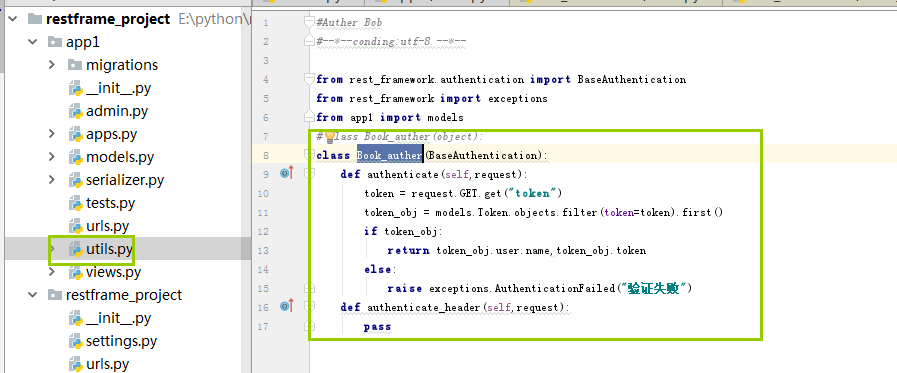Collapse the inner restframe_project folder chevron
The width and height of the screenshot is (897, 373).
(x=33, y=295)
